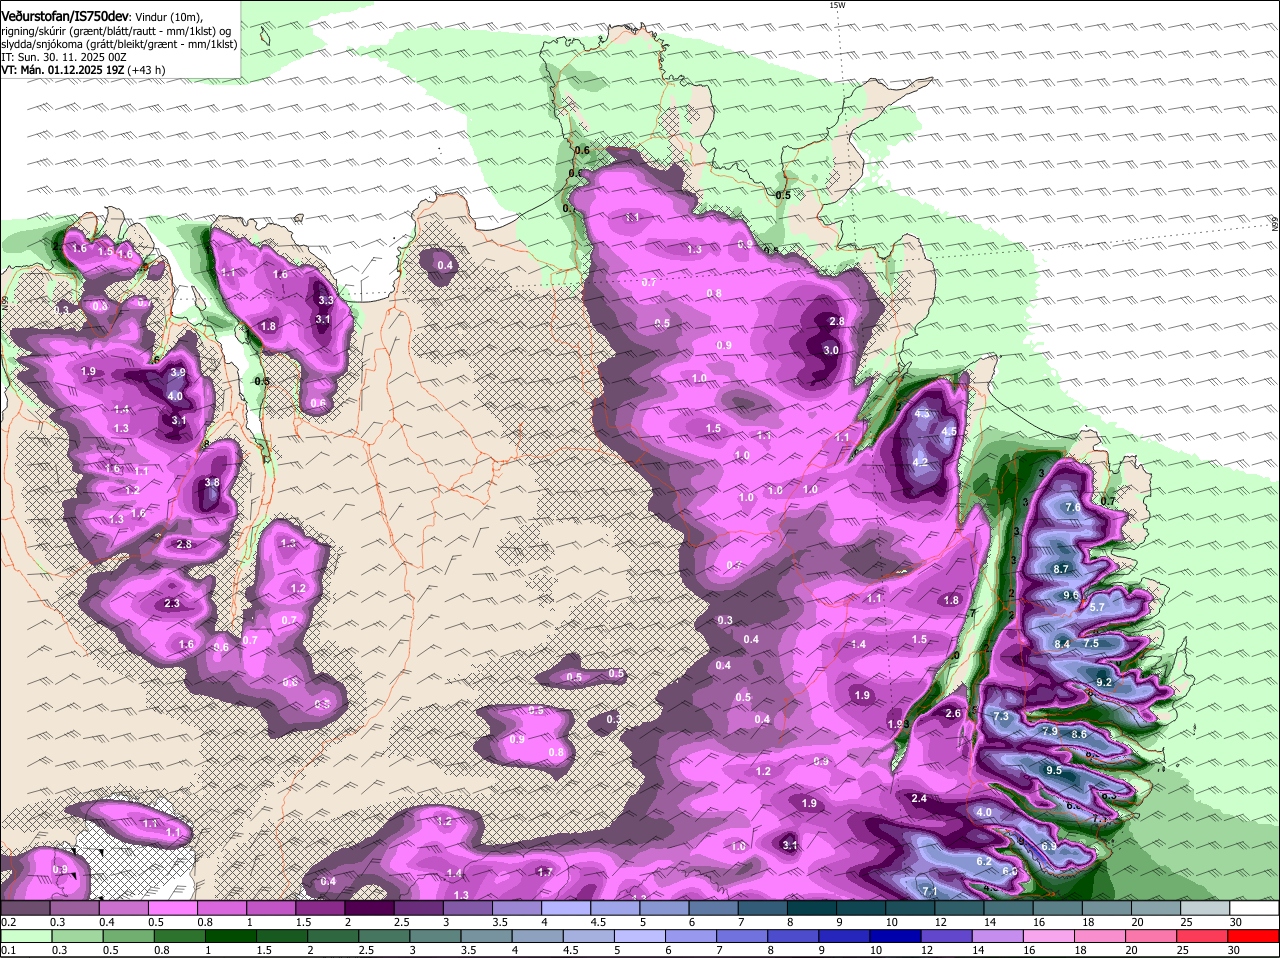This screenshot has width=1280, height=958.
Task: Select the bright red 30 swatch in lower row
Action: coord(1254,936)
